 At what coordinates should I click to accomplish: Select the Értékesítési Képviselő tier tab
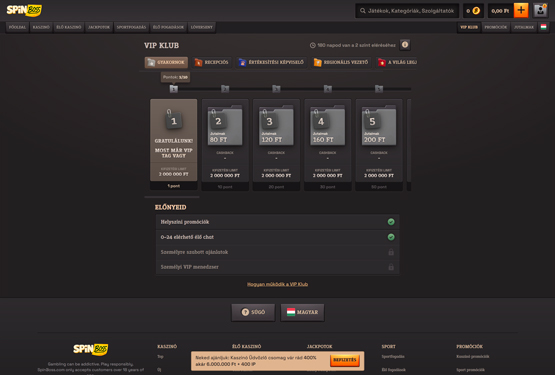pos(271,62)
